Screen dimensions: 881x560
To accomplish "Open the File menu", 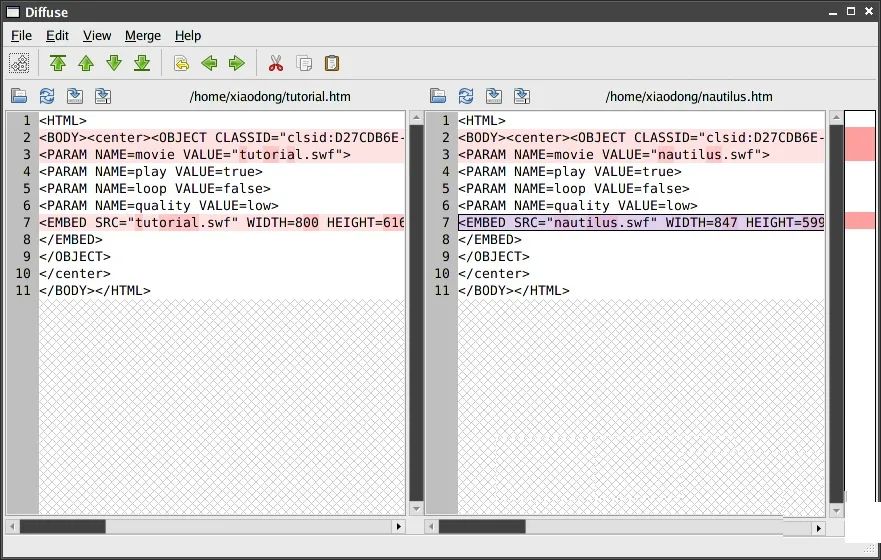I will point(21,35).
